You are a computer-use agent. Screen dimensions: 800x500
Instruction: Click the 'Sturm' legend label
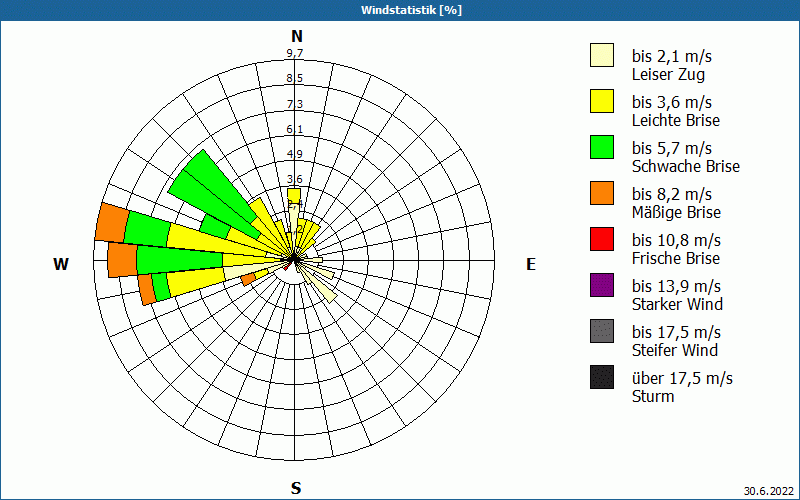coord(653,396)
